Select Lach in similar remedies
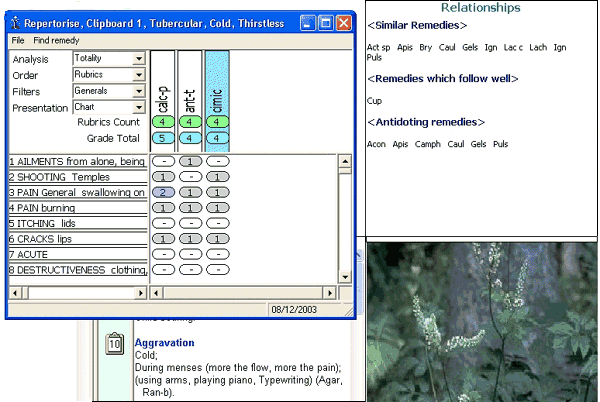Viewport: 600px width, 402px height. pos(538,47)
